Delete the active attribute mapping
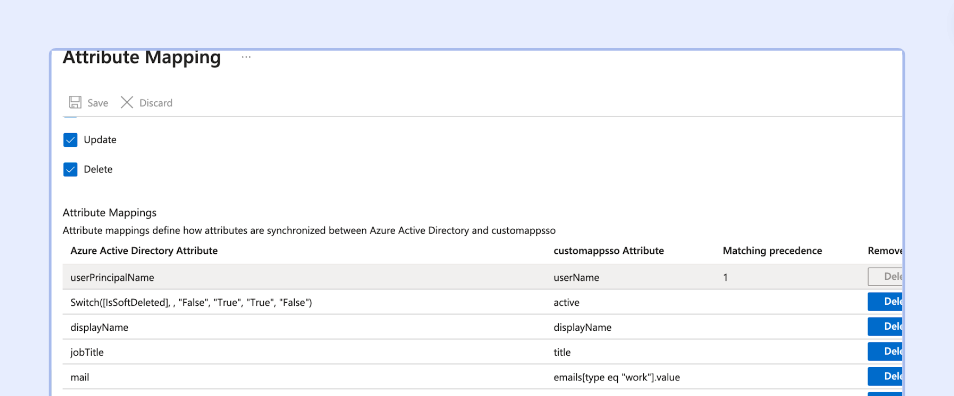Screen dimensions: 954x396 coord(885,302)
